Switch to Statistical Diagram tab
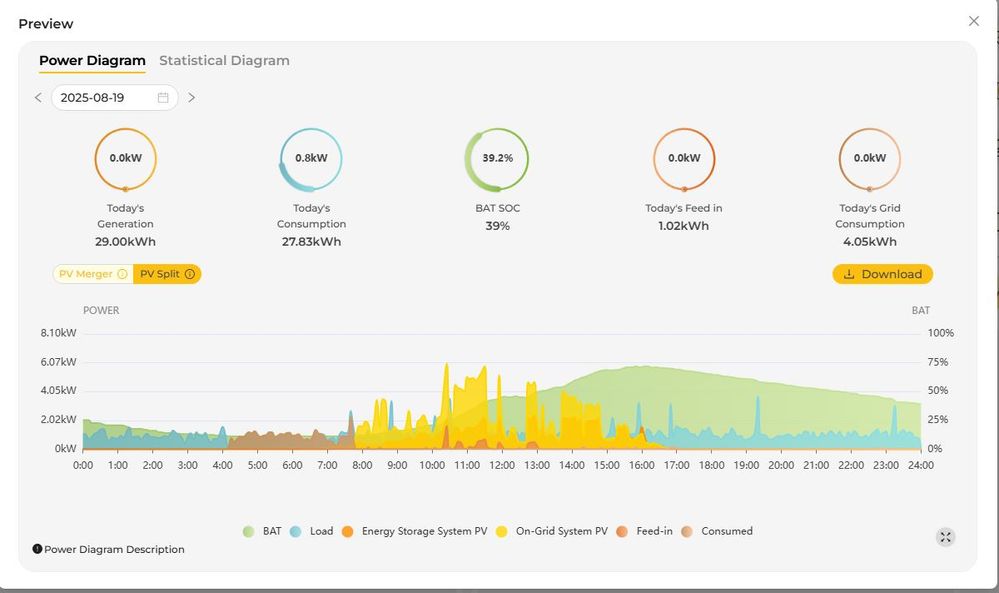The image size is (999, 593). [x=224, y=61]
